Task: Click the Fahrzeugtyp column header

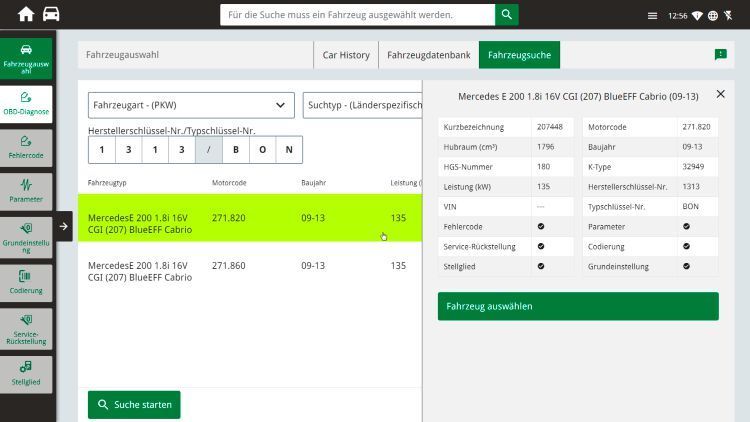Action: [x=107, y=183]
